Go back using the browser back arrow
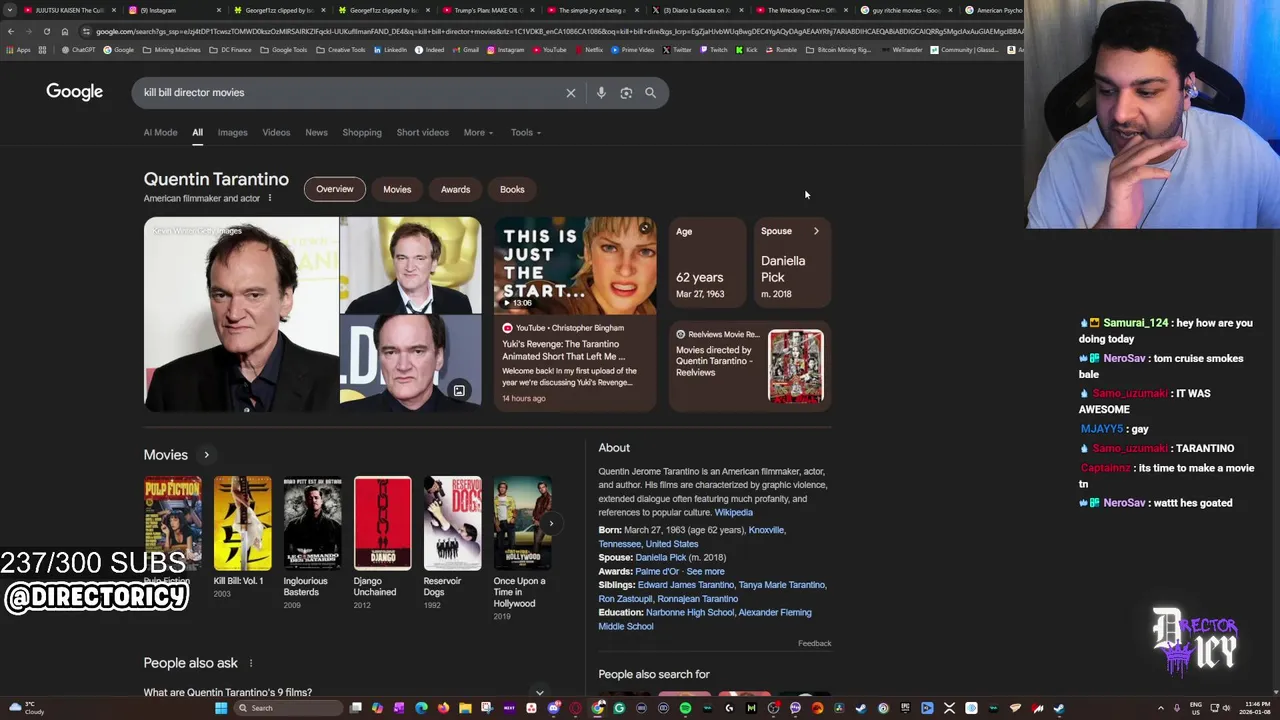Screen dimensions: 1280x720 click(11, 31)
